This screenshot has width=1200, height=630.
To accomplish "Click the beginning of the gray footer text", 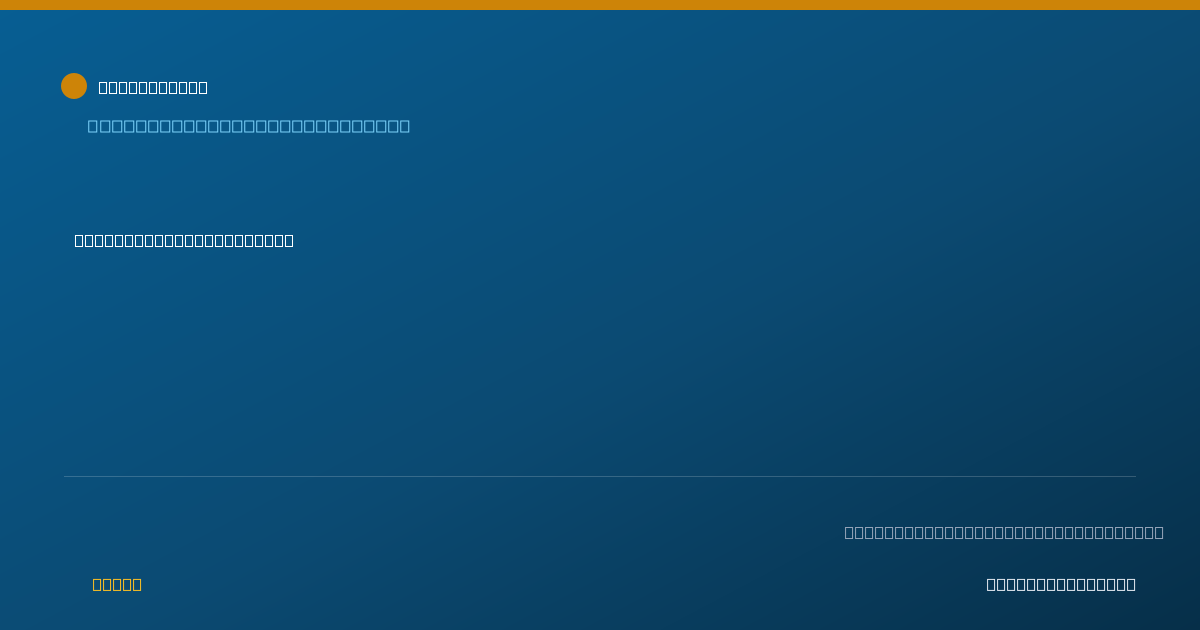I will point(849,532).
